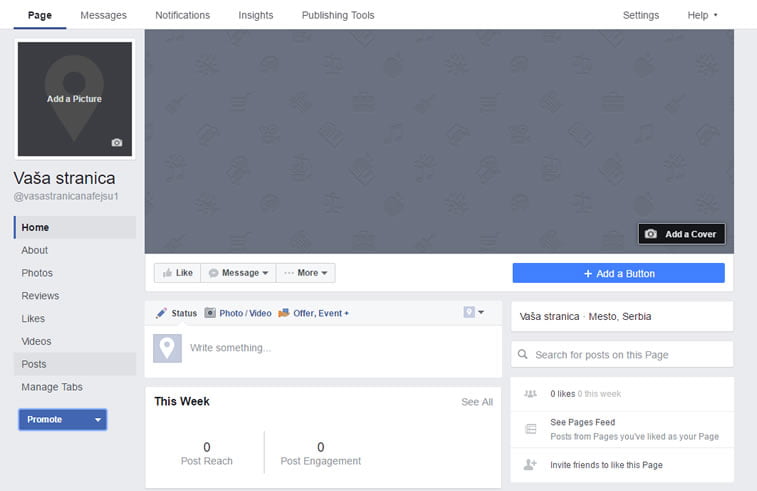Open the Message dropdown arrow
The image size is (757, 491).
click(265, 273)
